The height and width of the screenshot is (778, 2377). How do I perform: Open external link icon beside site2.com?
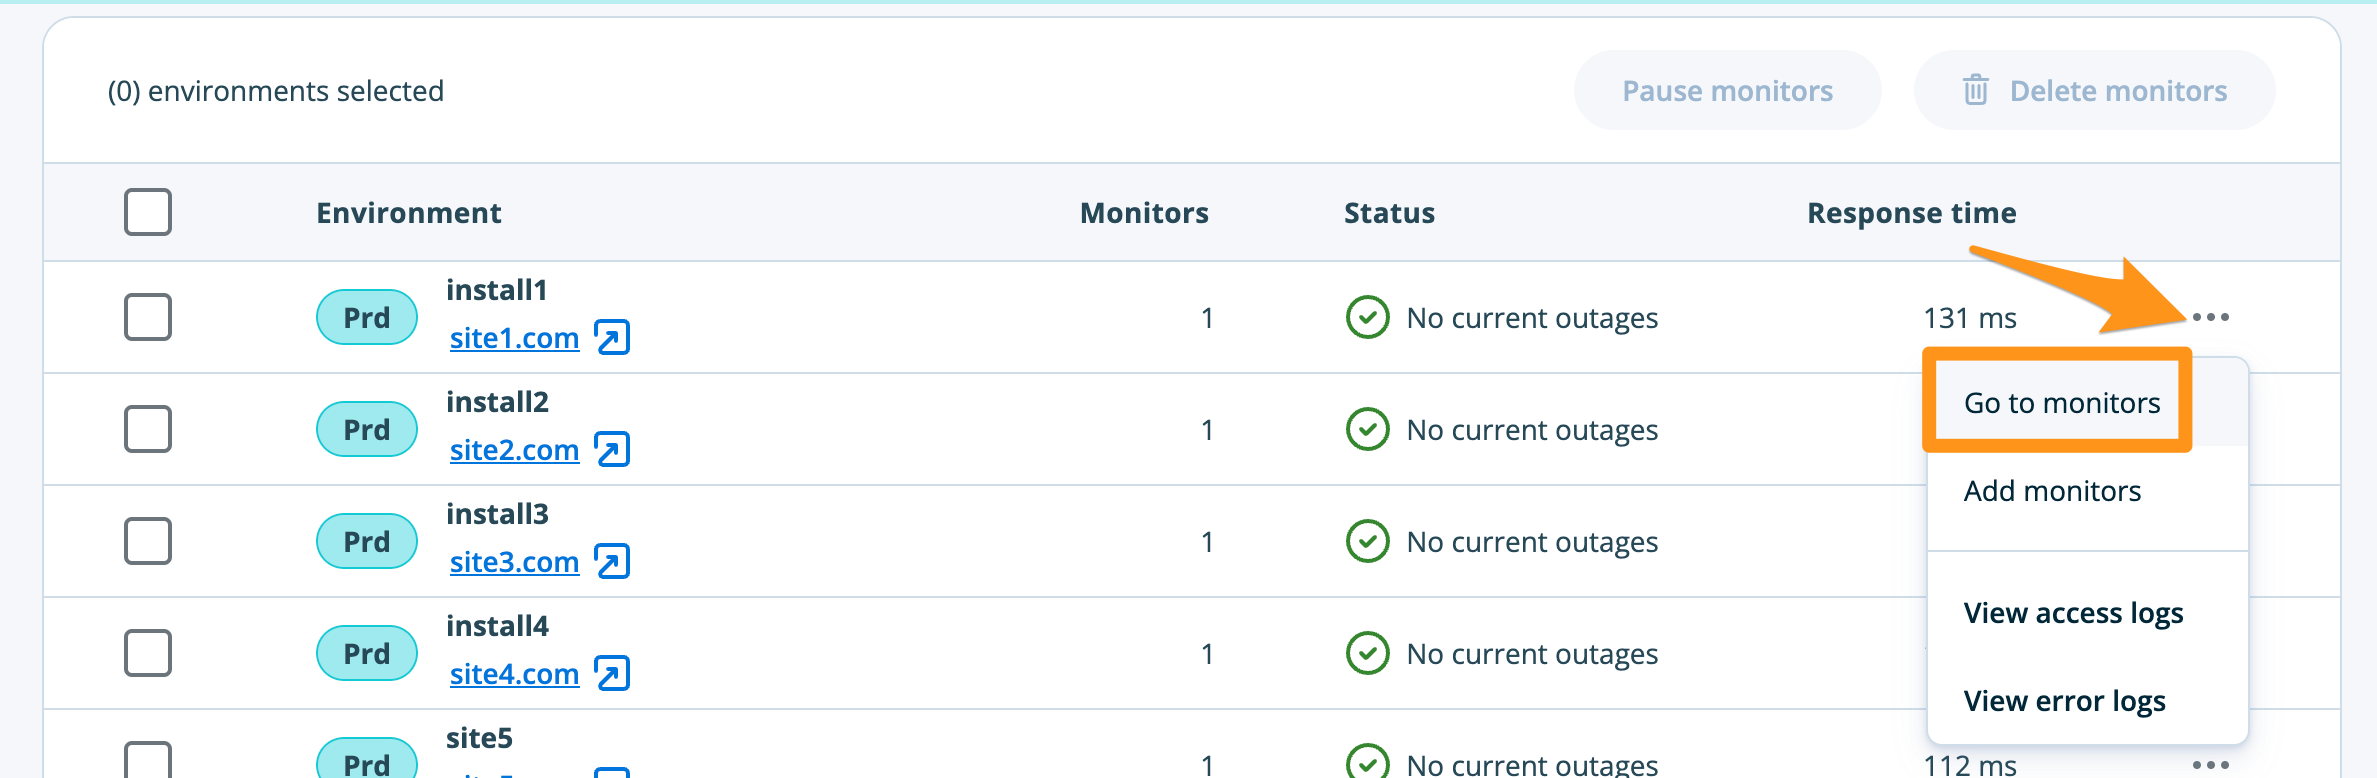click(612, 450)
